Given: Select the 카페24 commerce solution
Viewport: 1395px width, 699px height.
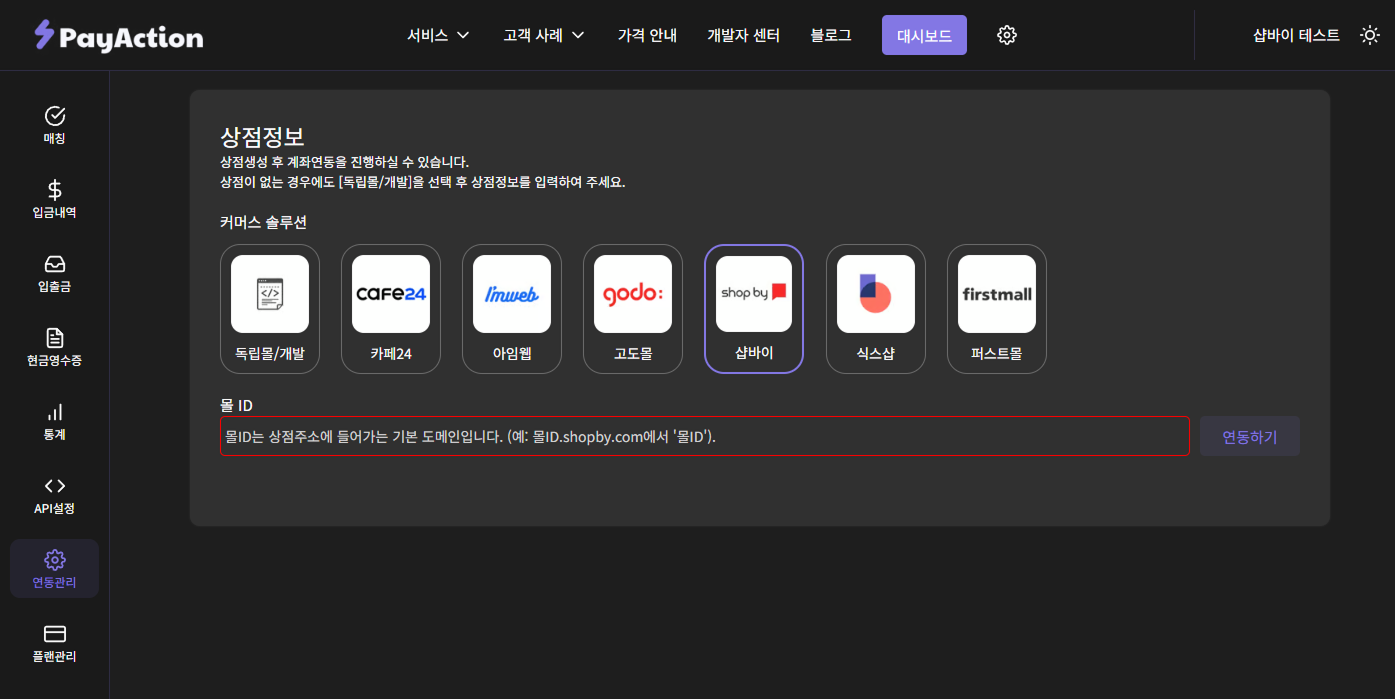Looking at the screenshot, I should point(391,309).
